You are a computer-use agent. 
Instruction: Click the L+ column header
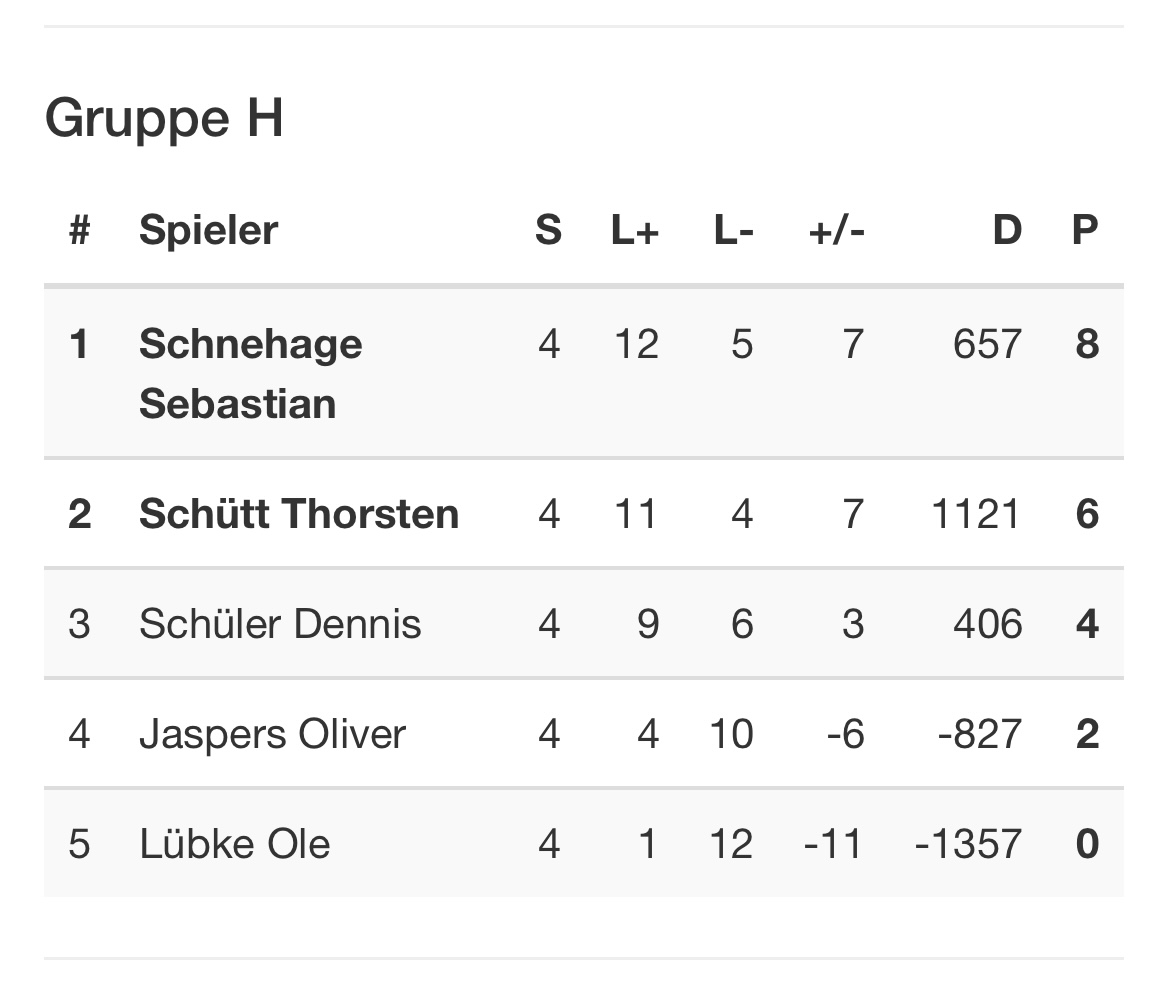(635, 230)
